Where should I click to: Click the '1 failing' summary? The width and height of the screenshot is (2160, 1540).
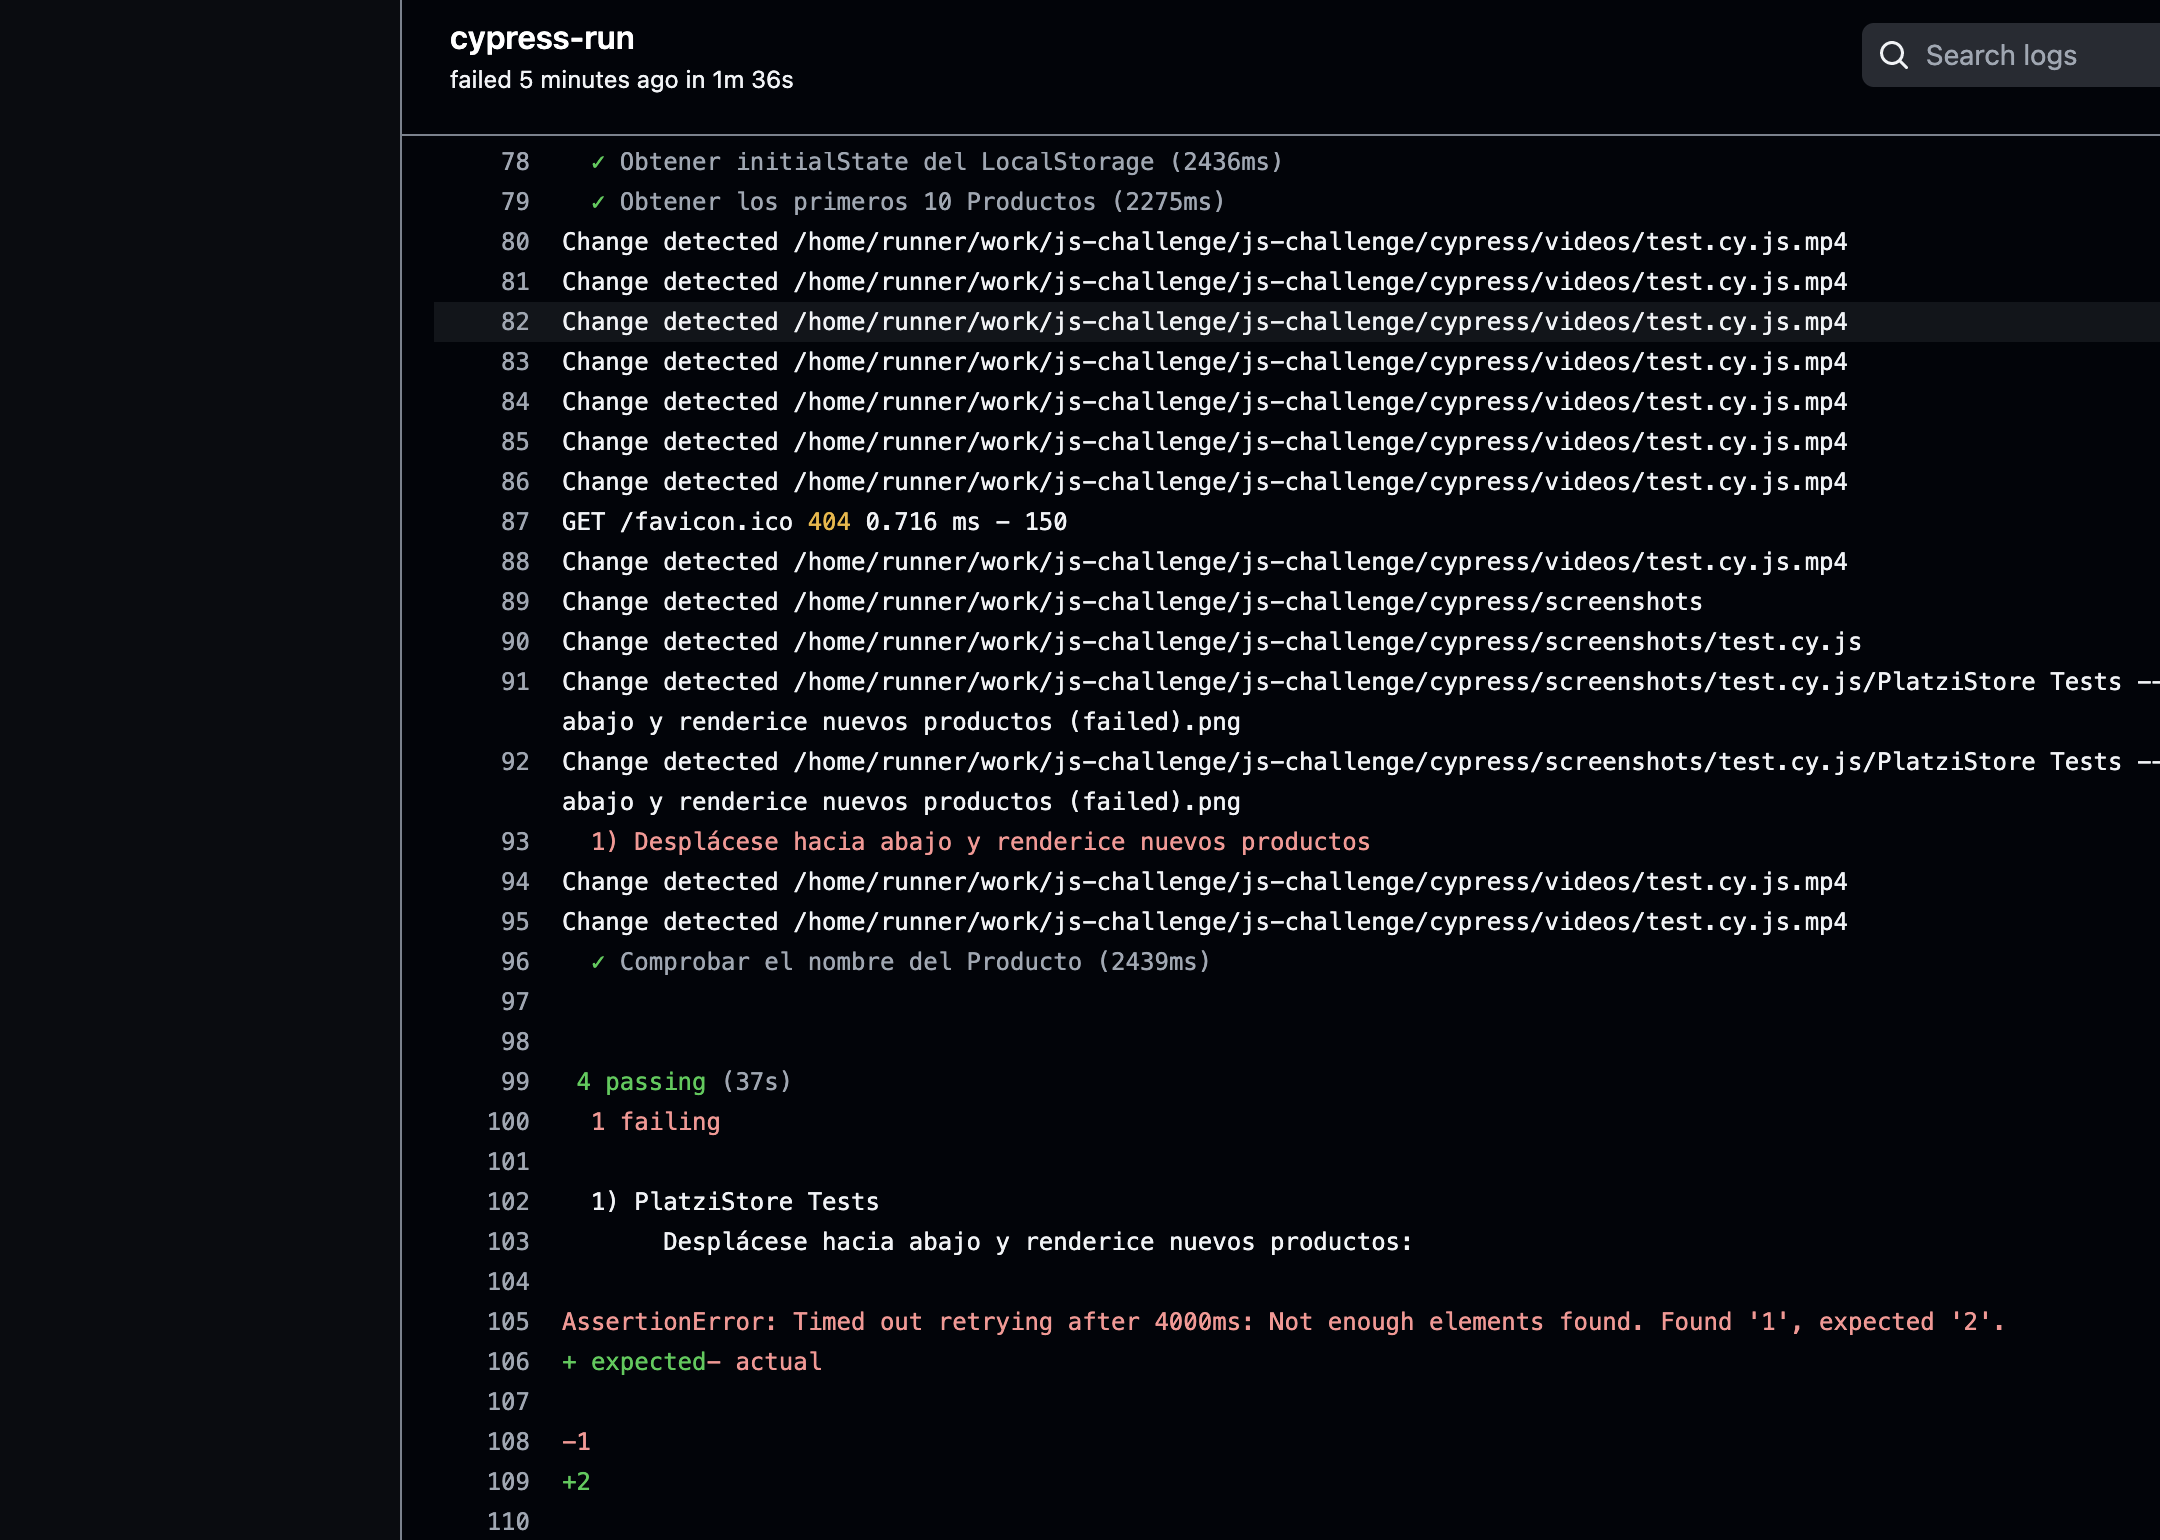tap(655, 1122)
